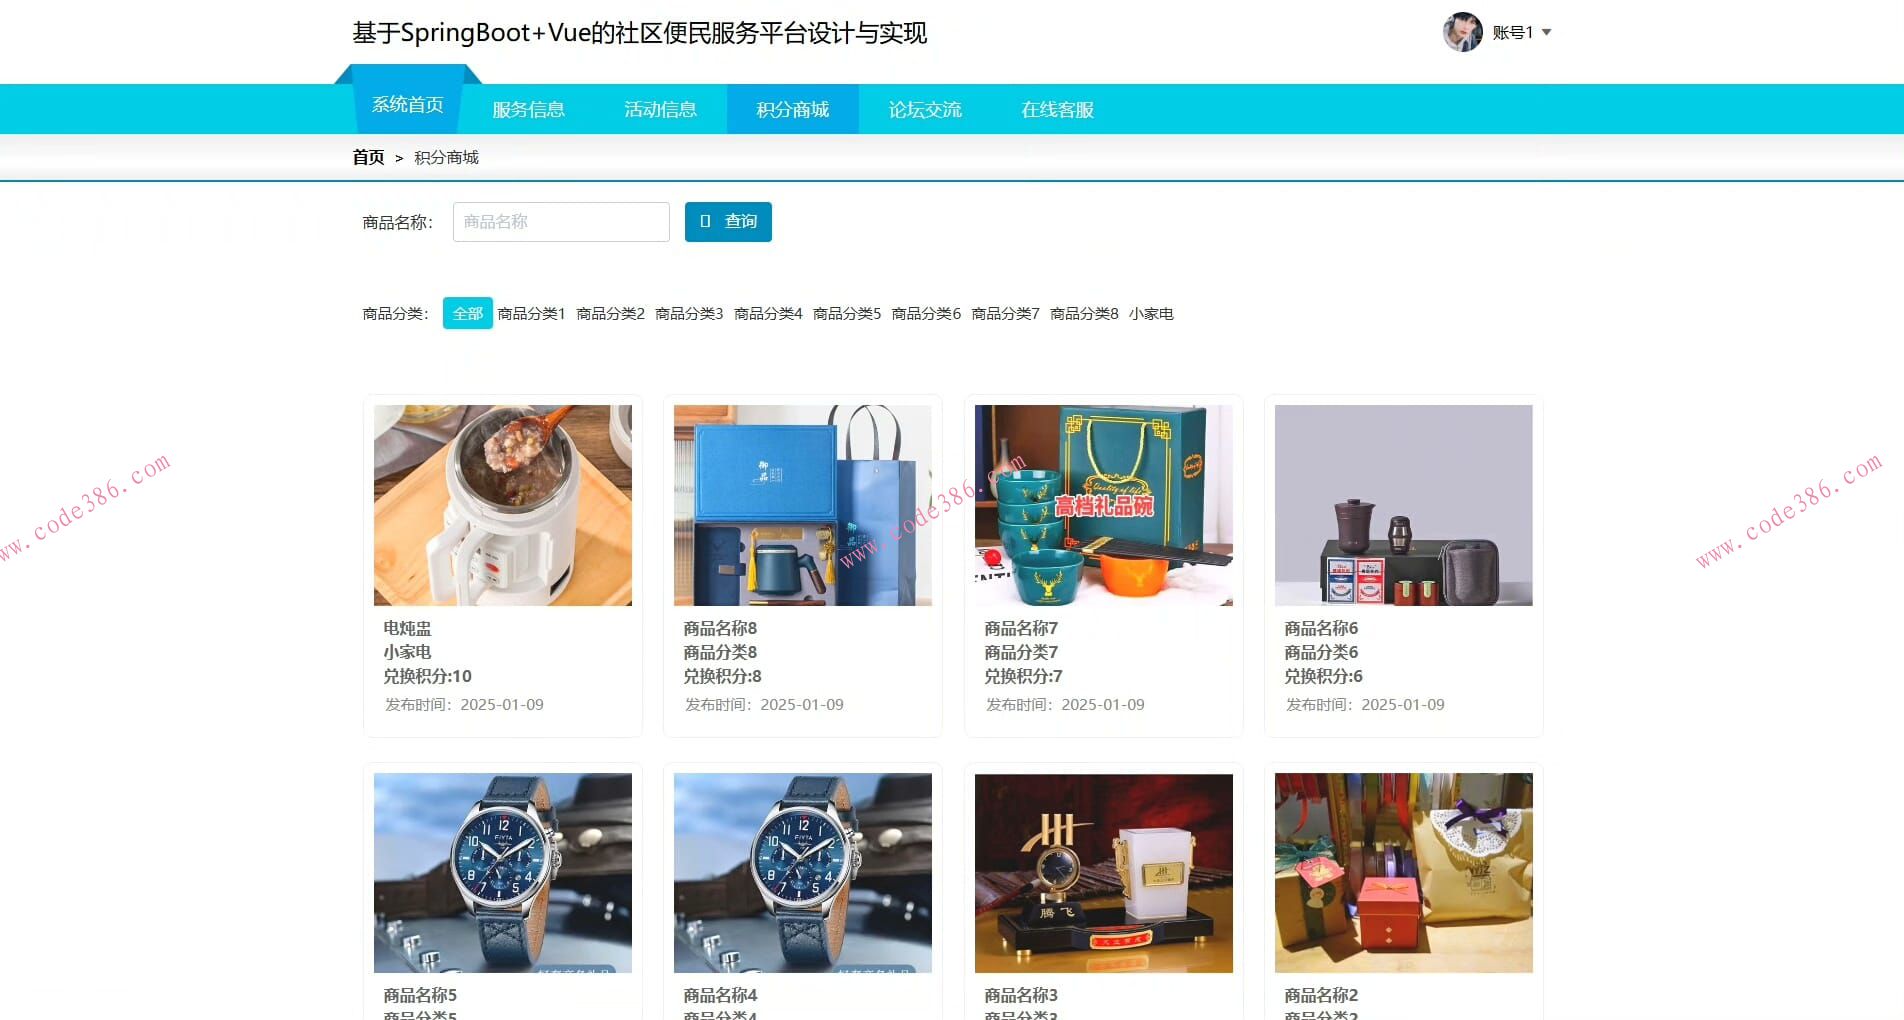Open the 在线客服 page

1057,108
